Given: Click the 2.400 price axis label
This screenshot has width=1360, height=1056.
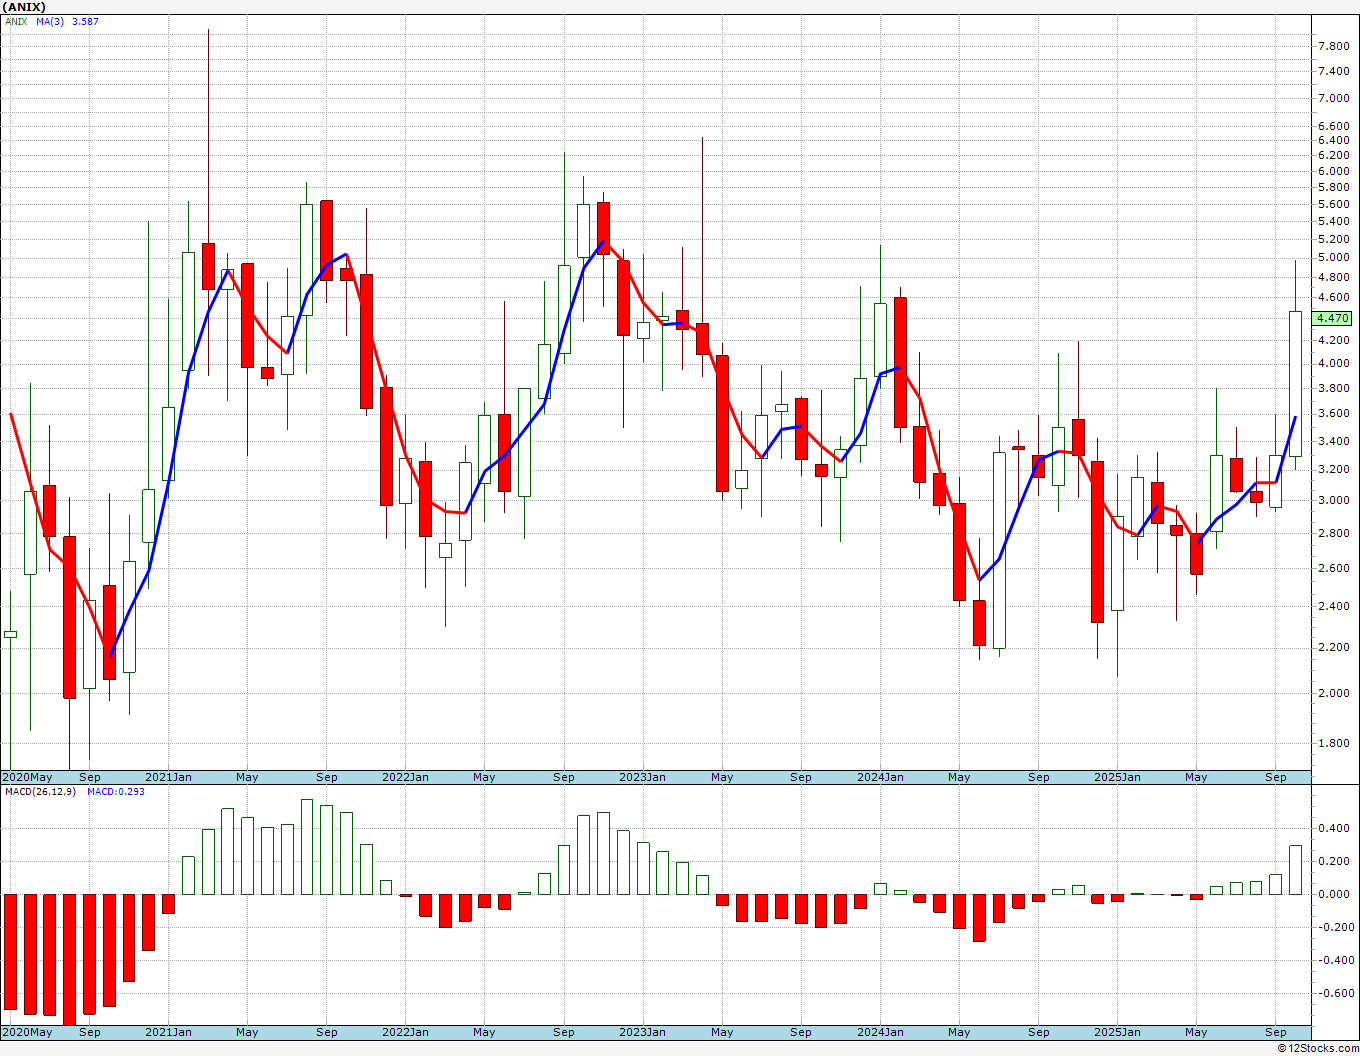Looking at the screenshot, I should (x=1333, y=606).
